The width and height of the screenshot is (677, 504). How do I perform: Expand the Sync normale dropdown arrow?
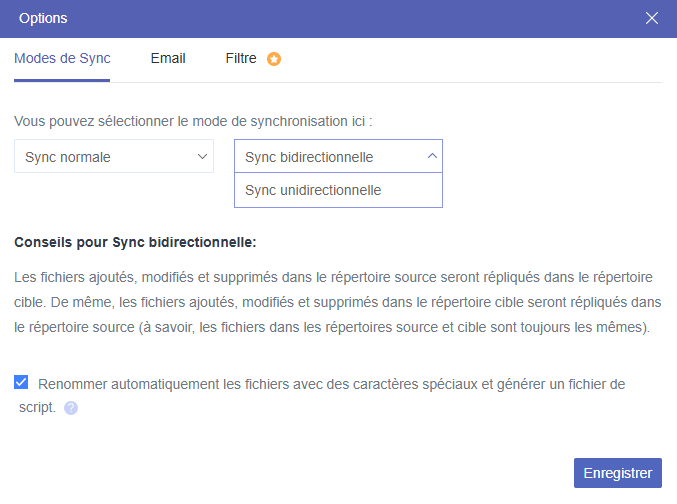202,156
